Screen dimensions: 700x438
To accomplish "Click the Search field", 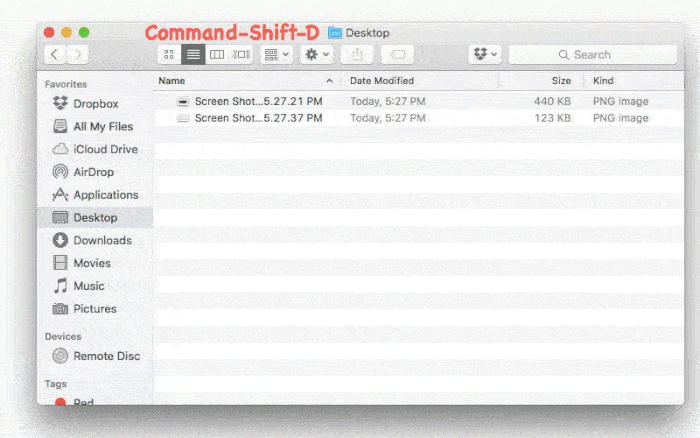I will pyautogui.click(x=593, y=54).
